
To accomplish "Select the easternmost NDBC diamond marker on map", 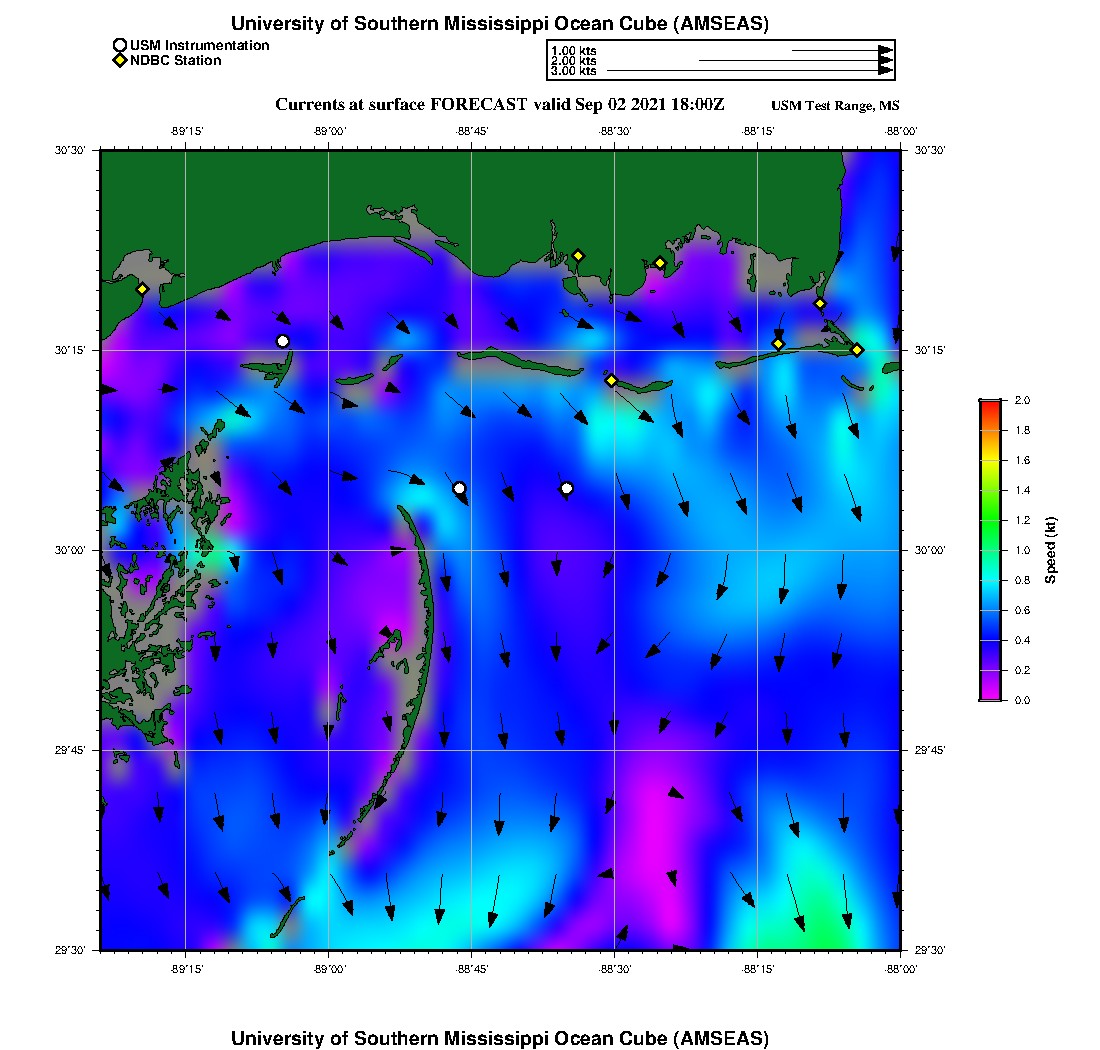I will 857,349.
